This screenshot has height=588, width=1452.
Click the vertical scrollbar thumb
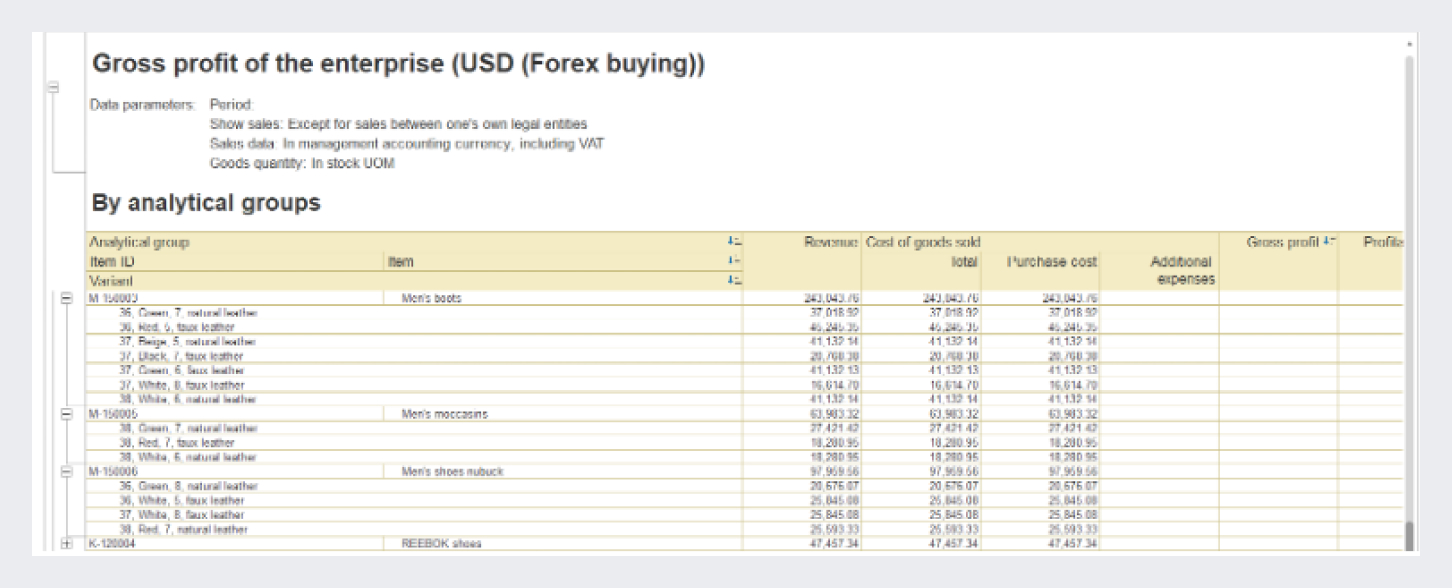[1410, 535]
